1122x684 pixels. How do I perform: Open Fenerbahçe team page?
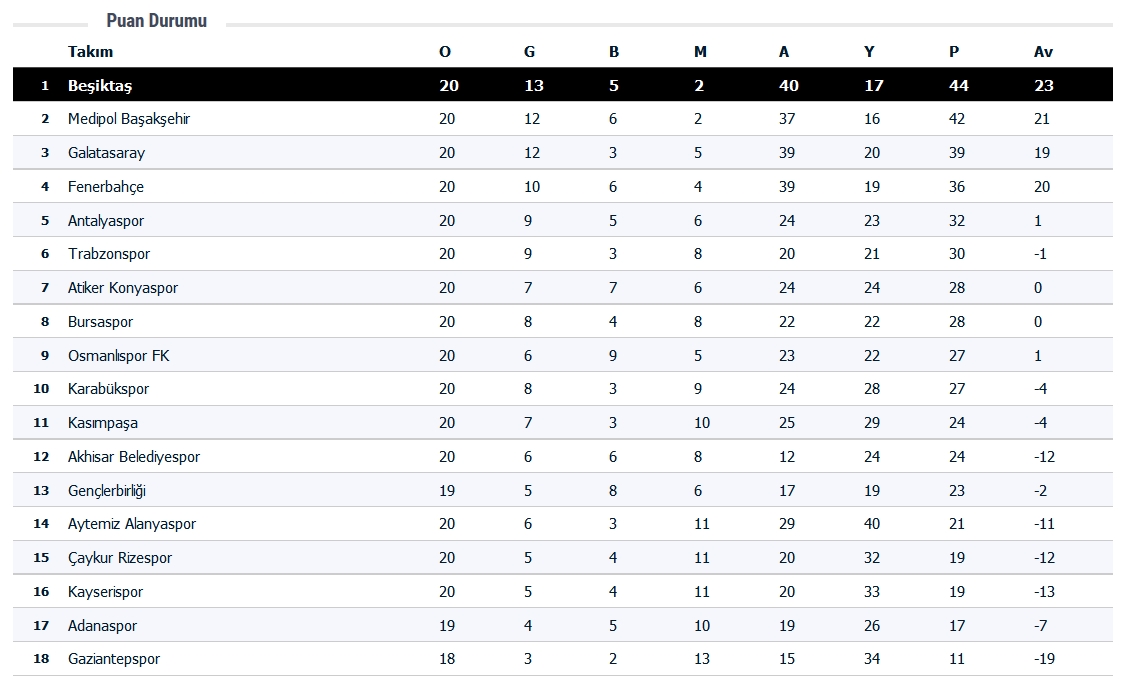(106, 187)
